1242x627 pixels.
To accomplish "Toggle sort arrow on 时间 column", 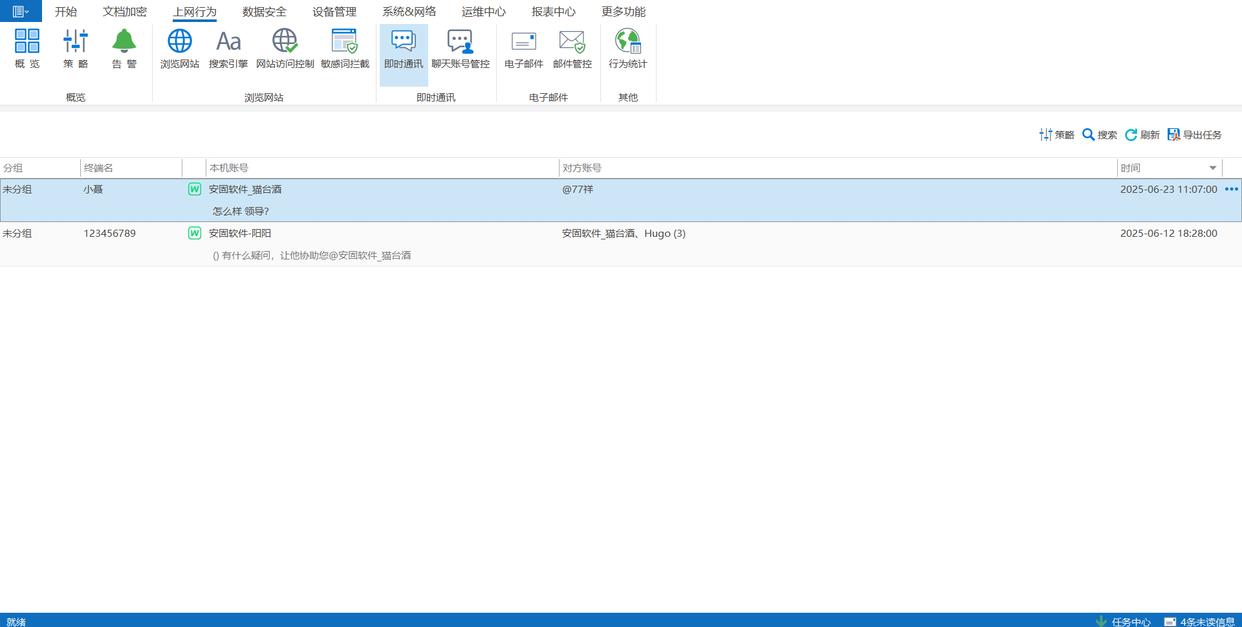I will point(1213,168).
